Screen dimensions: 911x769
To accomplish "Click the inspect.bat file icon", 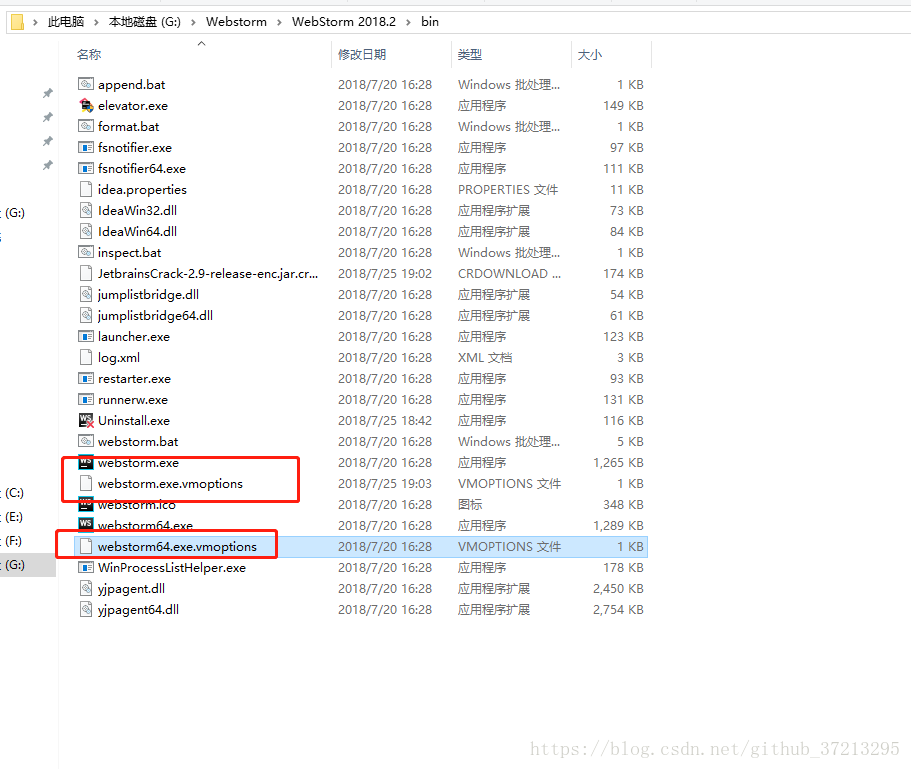I will (86, 252).
